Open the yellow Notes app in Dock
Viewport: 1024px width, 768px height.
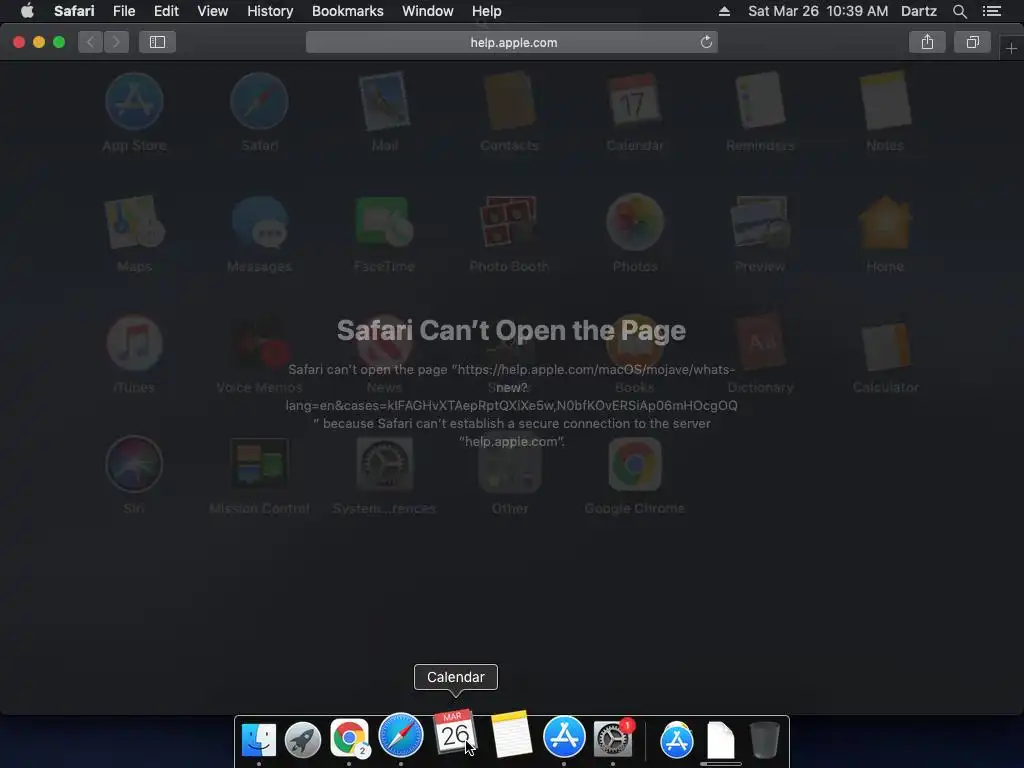pyautogui.click(x=511, y=735)
